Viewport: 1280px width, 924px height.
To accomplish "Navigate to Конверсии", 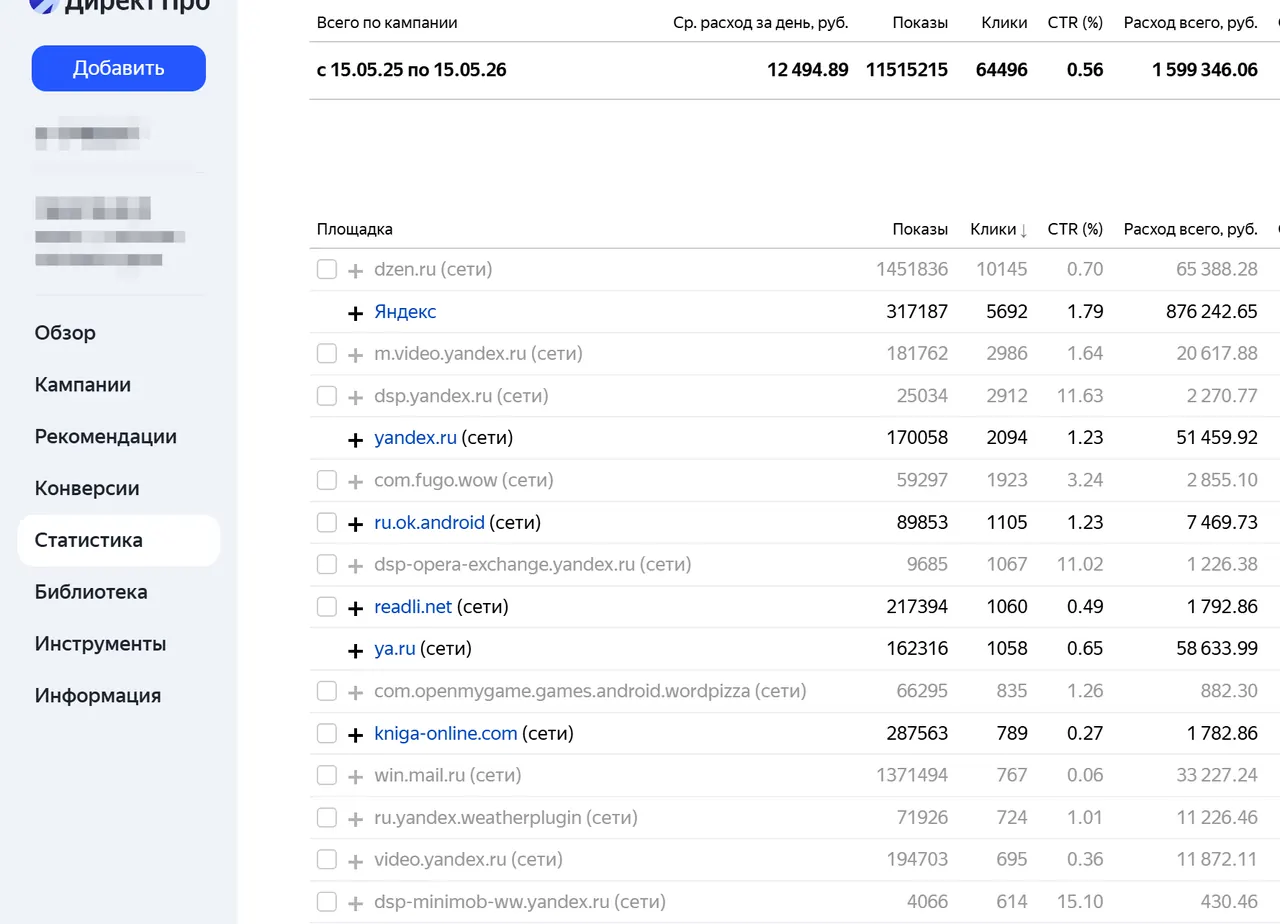I will tap(87, 489).
